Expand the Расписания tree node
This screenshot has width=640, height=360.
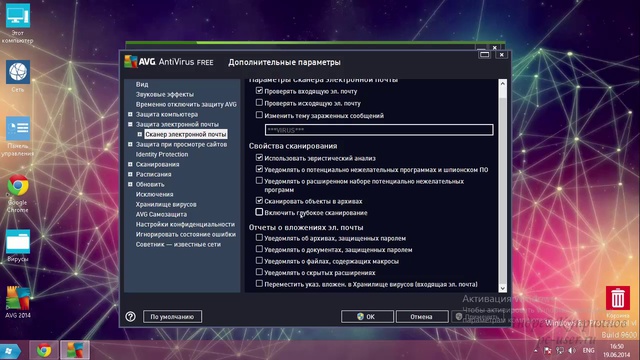pyautogui.click(x=130, y=174)
